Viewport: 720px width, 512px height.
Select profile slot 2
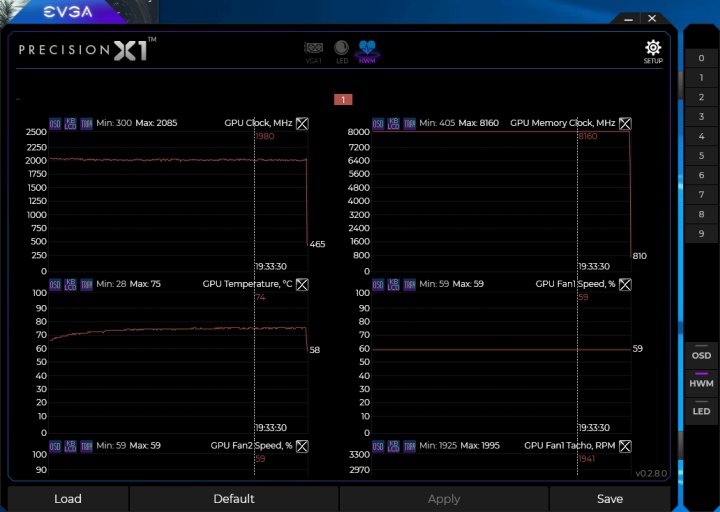pos(701,97)
